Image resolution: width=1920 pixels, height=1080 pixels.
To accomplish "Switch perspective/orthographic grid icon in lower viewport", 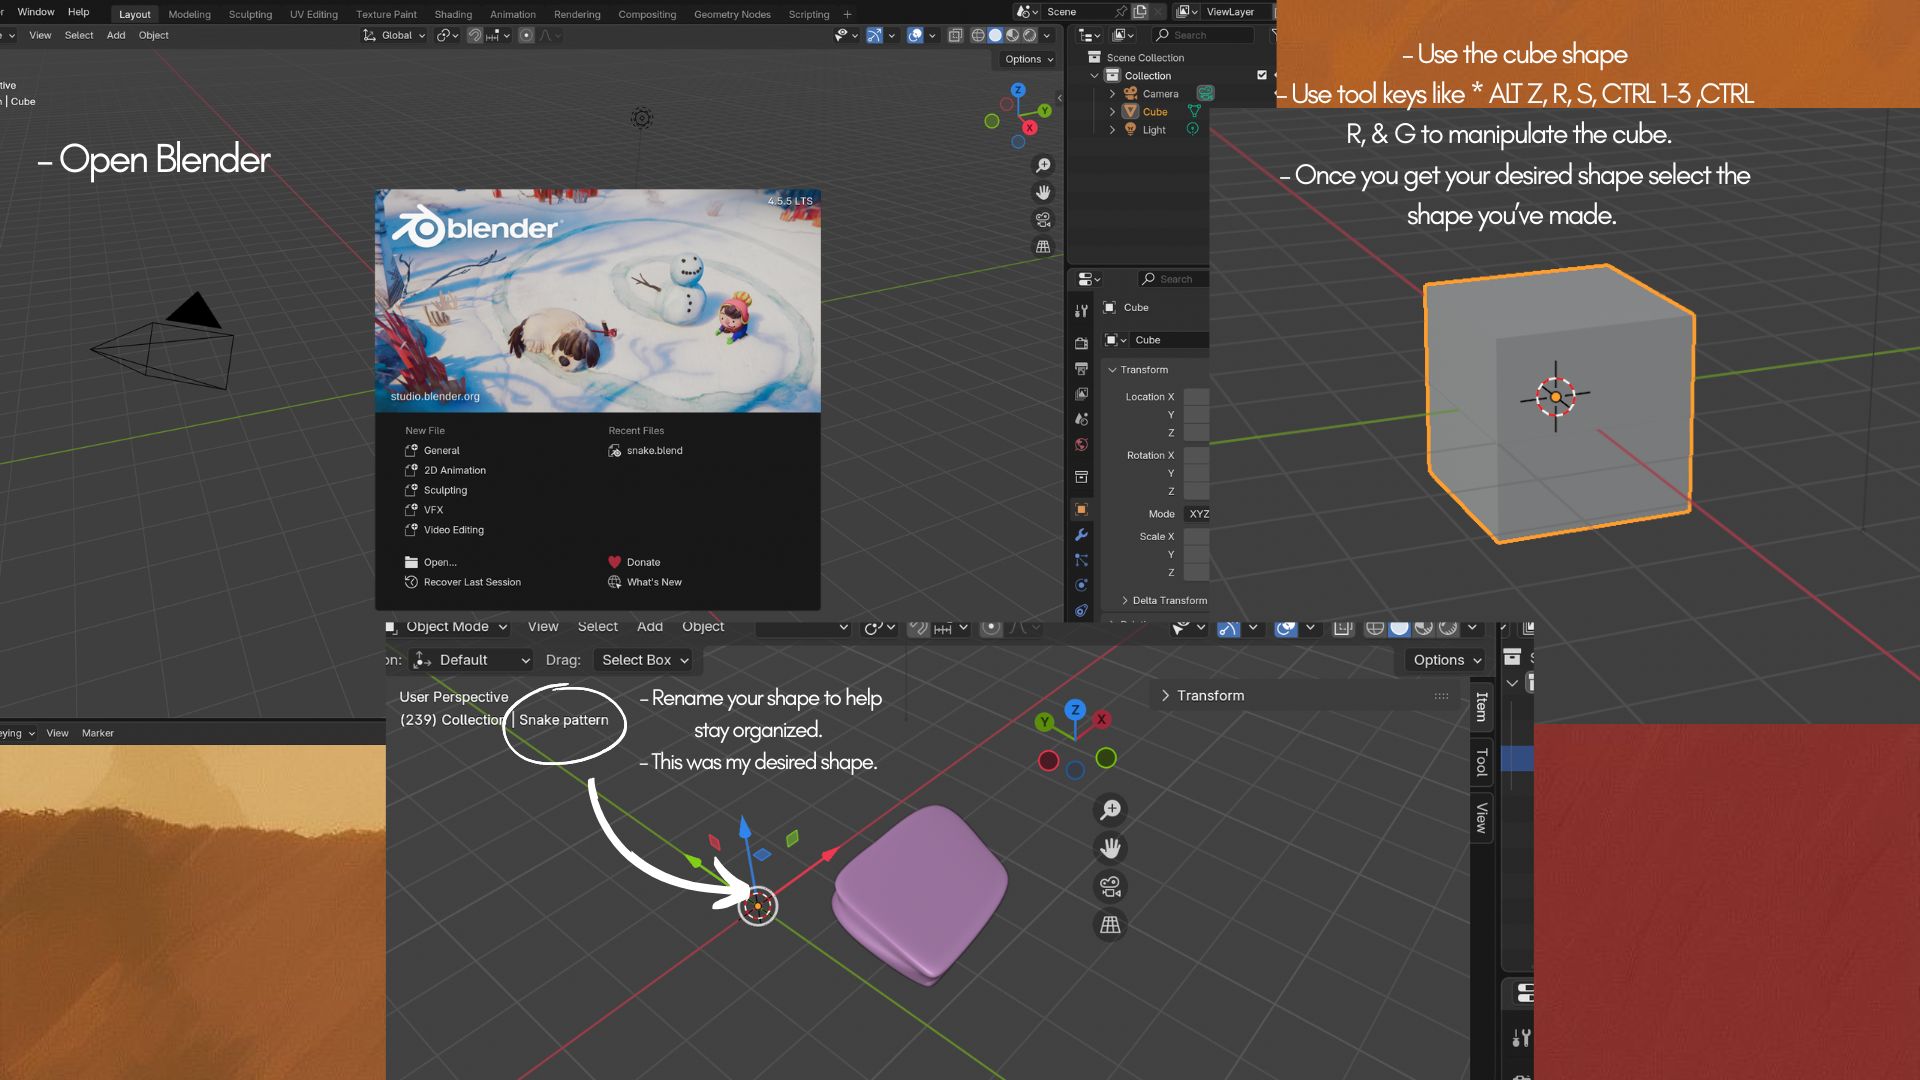I will click(x=1110, y=925).
